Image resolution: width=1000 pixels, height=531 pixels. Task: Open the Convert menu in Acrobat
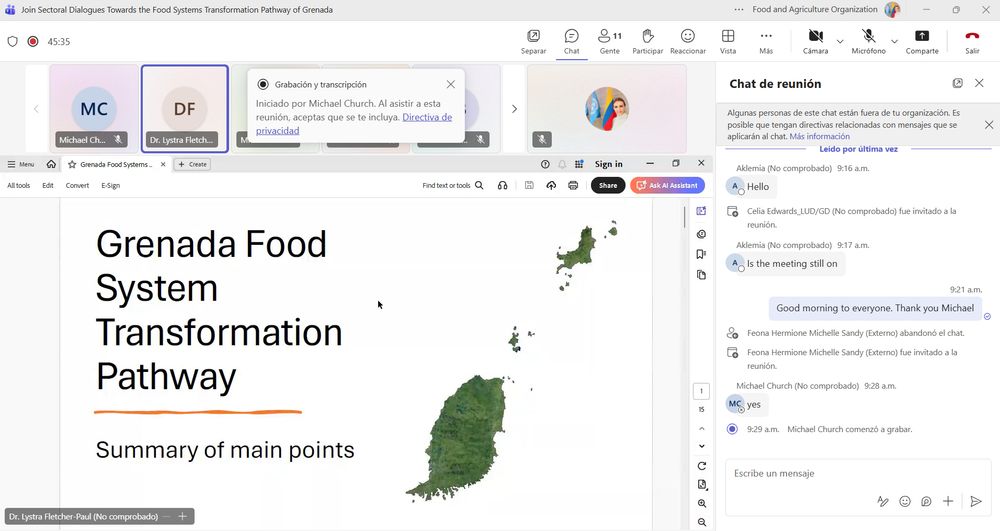tap(77, 185)
